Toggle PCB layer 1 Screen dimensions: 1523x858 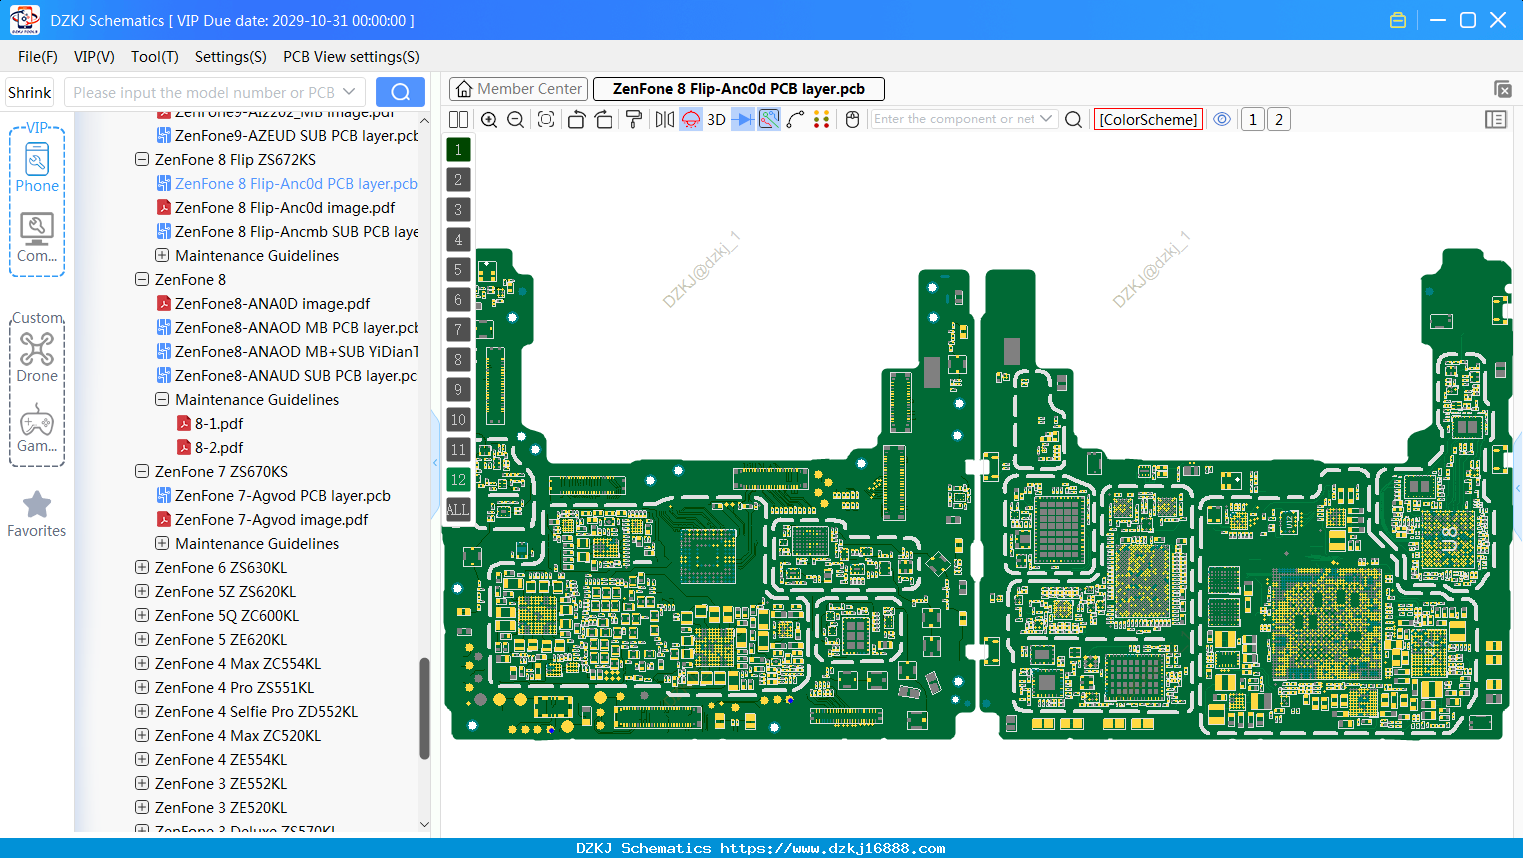458,149
